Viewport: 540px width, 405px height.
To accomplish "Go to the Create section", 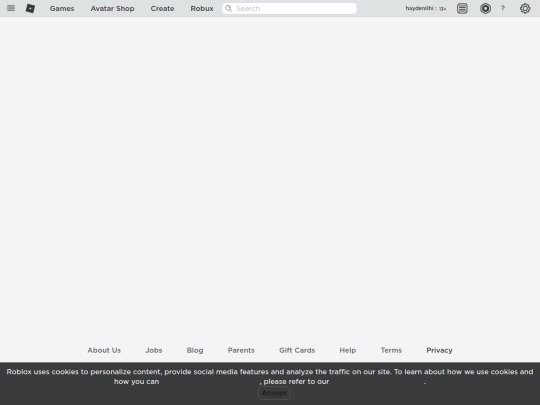I will point(162,9).
